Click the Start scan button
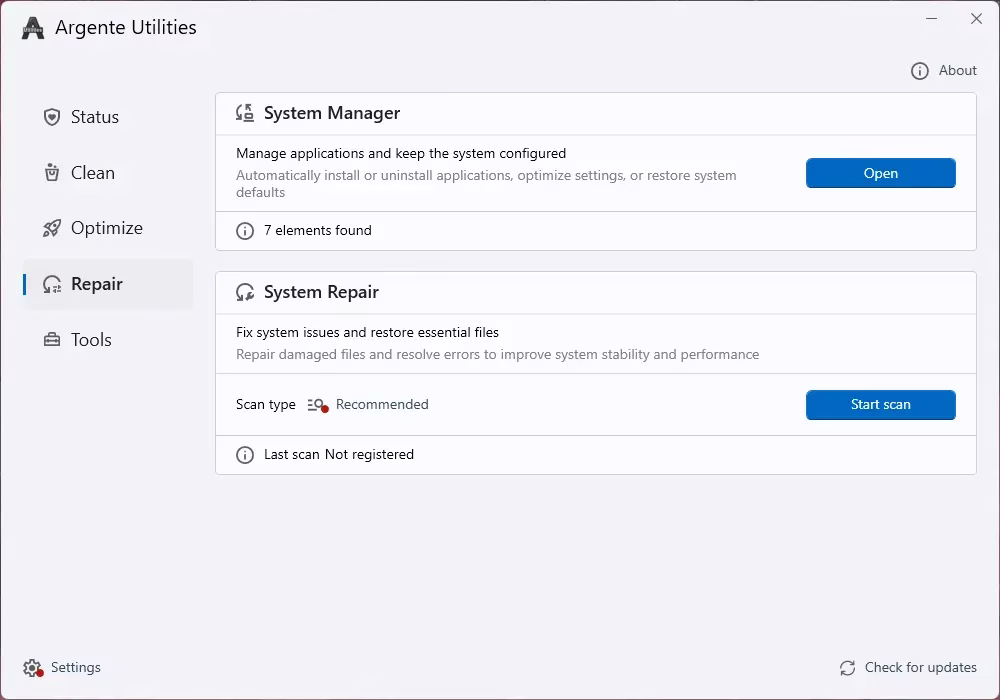This screenshot has height=700, width=1000. (x=880, y=404)
